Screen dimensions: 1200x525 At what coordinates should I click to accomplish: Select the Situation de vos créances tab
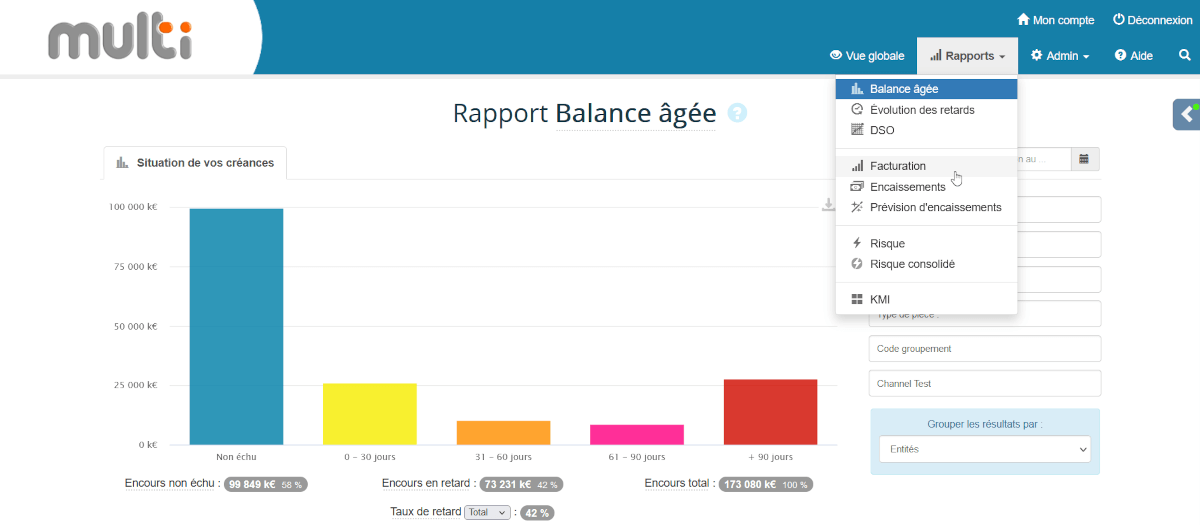coord(195,163)
